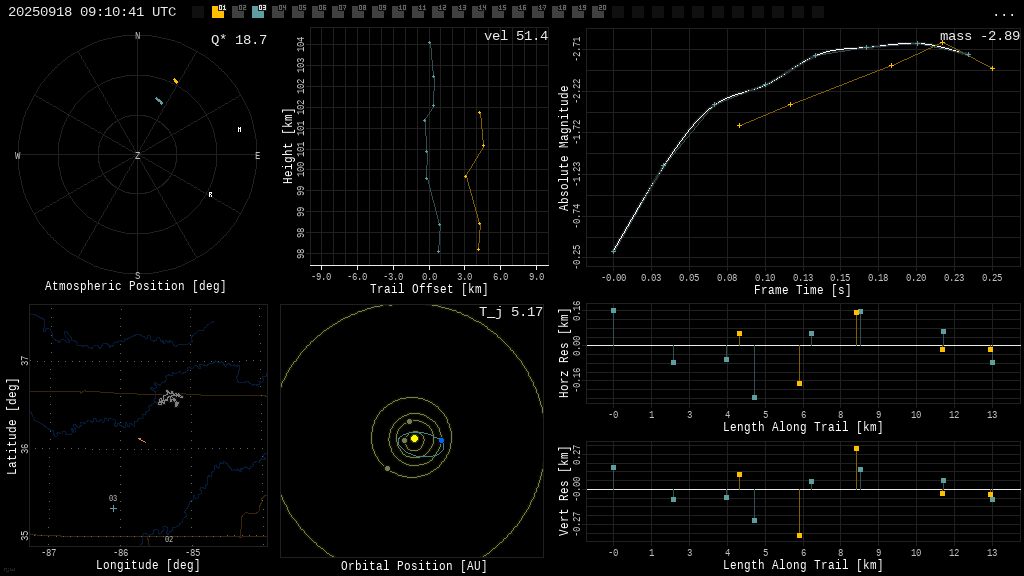Click the R marker in sky plot
1024x576 pixels.
click(x=210, y=195)
